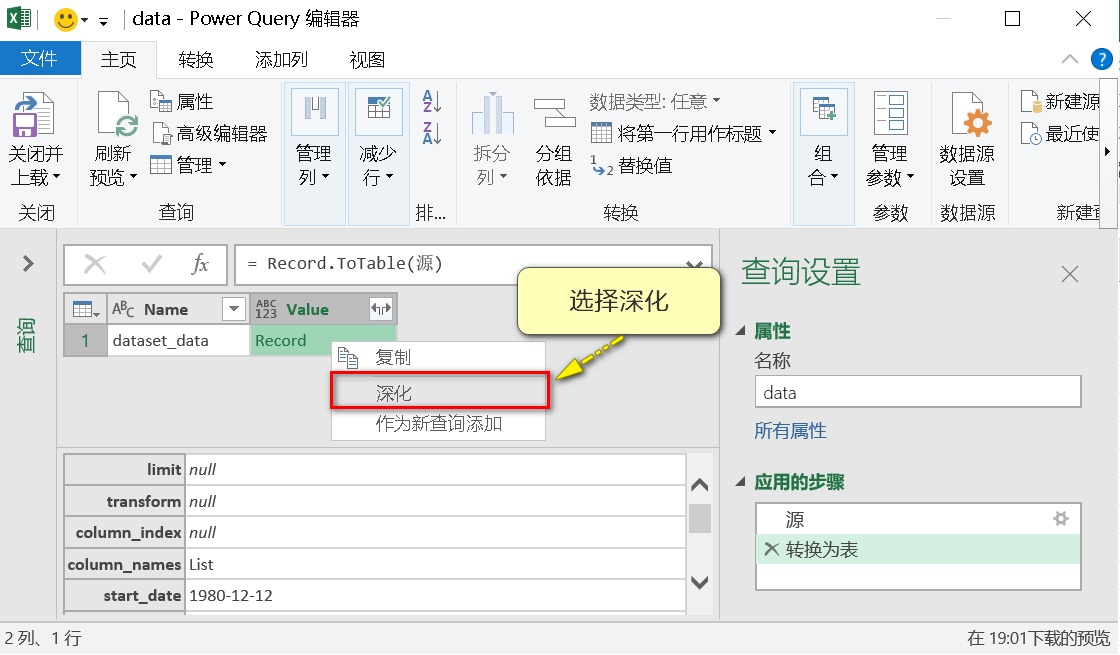Image resolution: width=1120 pixels, height=655 pixels.
Task: Open Data Source Settings (数据源设置)
Action: [x=967, y=139]
